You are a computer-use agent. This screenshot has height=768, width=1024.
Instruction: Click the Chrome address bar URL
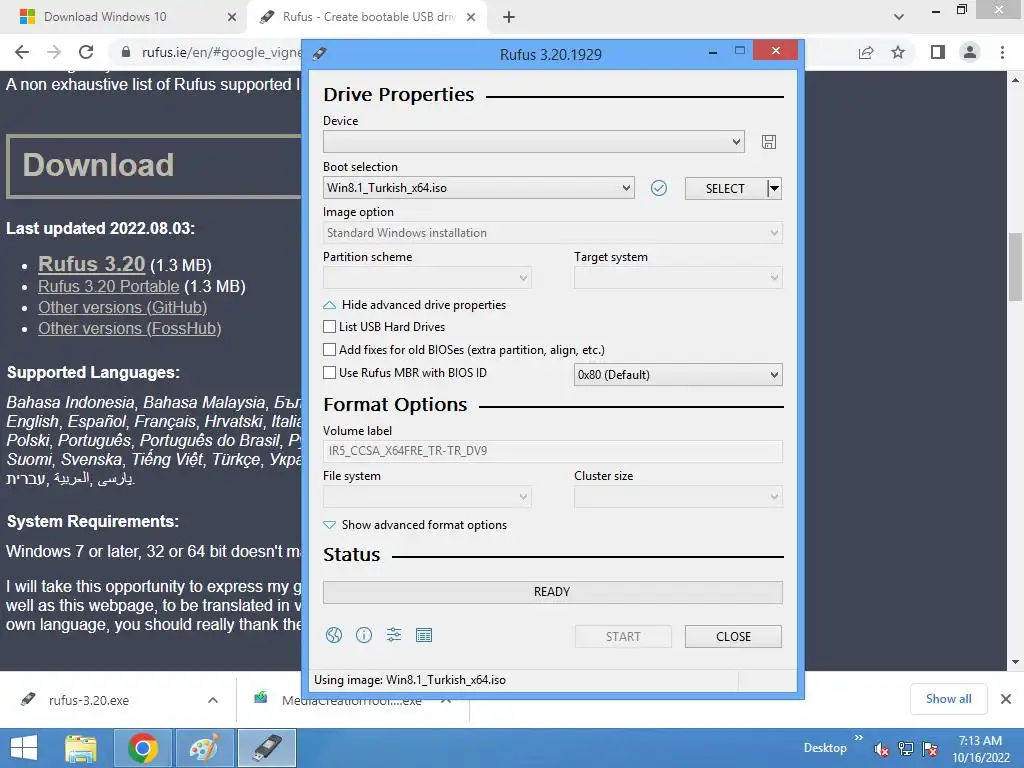221,52
